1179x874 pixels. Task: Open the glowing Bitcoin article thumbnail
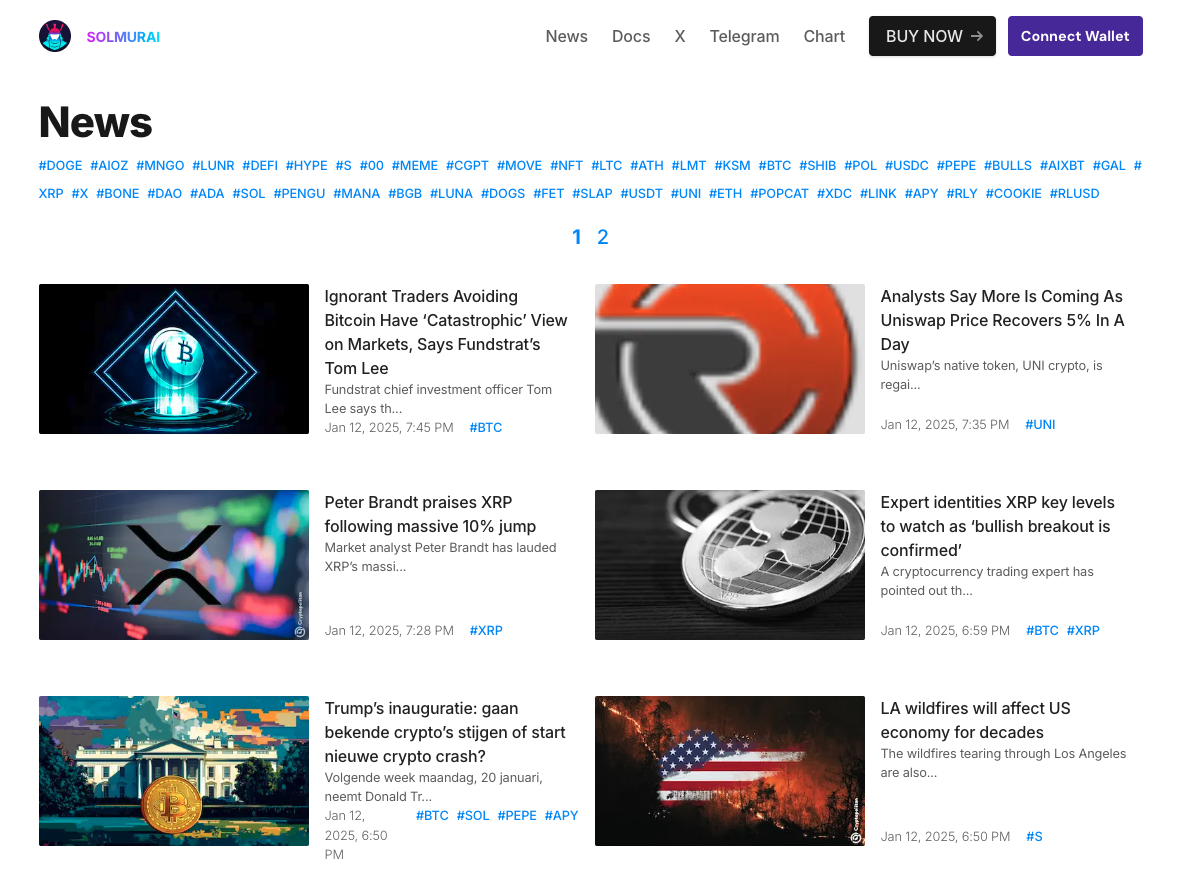(174, 359)
